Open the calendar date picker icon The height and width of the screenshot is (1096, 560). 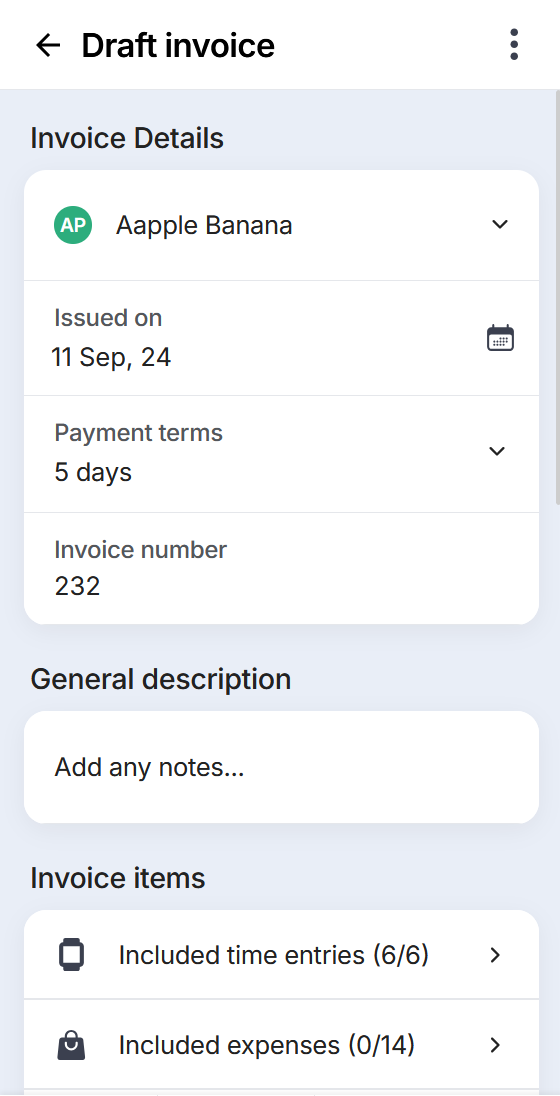pos(500,338)
